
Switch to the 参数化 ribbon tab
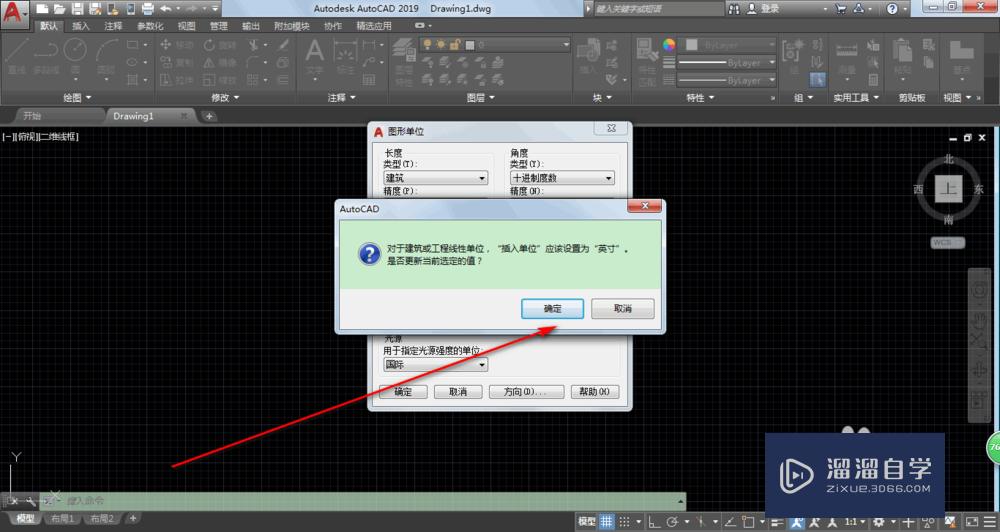(x=150, y=26)
